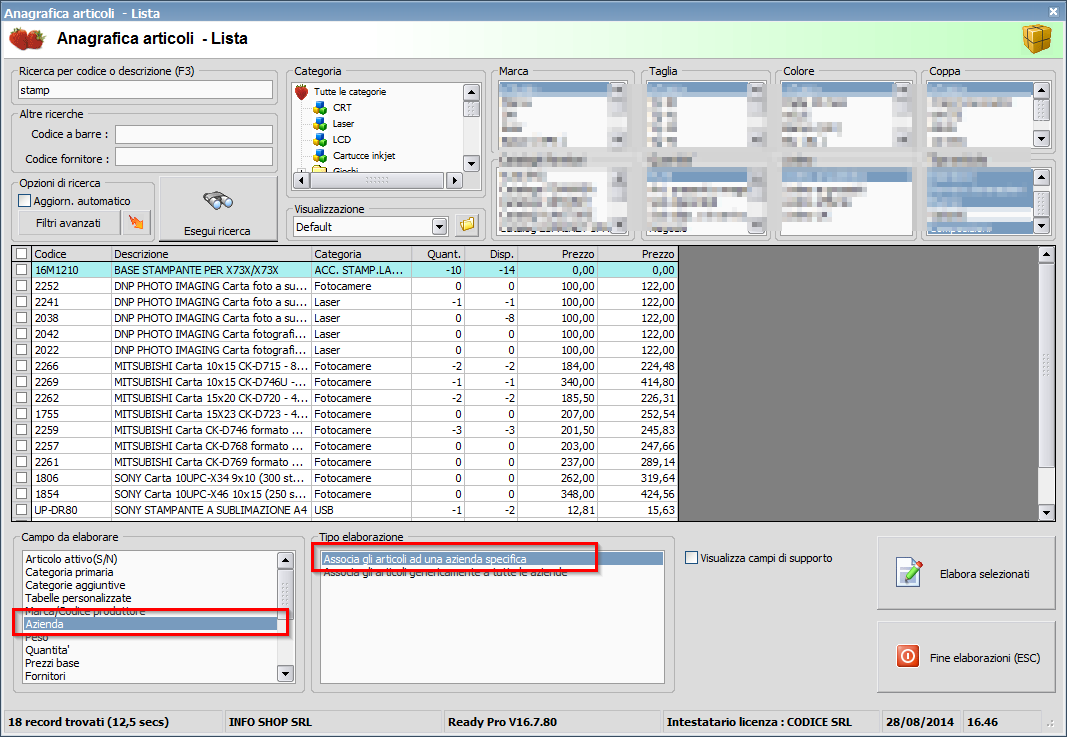The height and width of the screenshot is (737, 1067).
Task: Select Azienda in Campo da elaborare
Action: click(150, 624)
